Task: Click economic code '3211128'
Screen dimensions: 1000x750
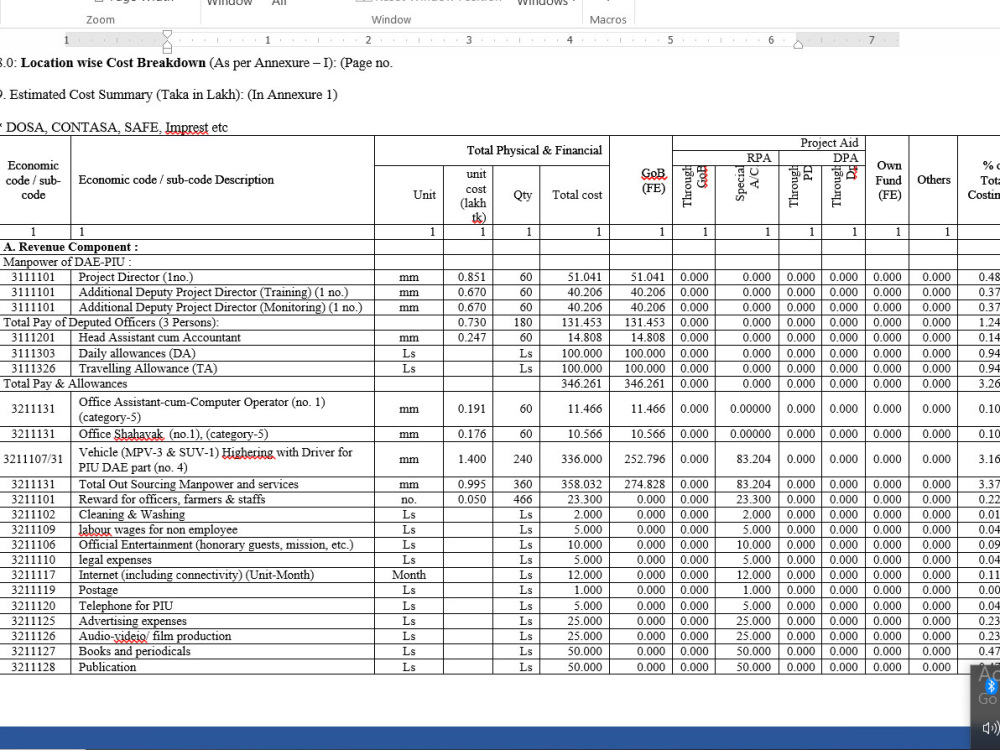Action: (x=33, y=667)
